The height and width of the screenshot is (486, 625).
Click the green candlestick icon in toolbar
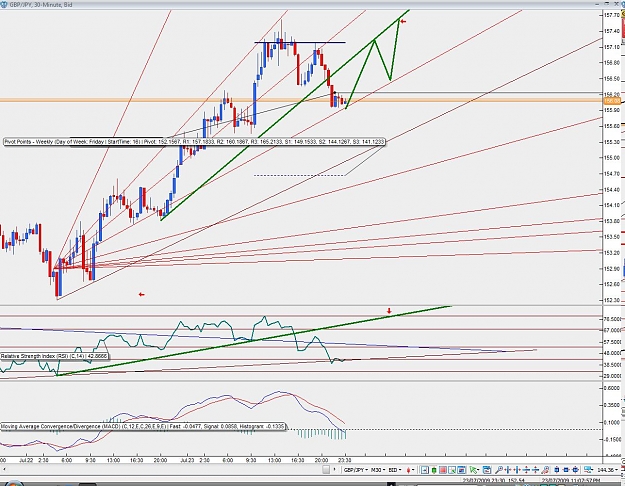pyautogui.click(x=434, y=470)
